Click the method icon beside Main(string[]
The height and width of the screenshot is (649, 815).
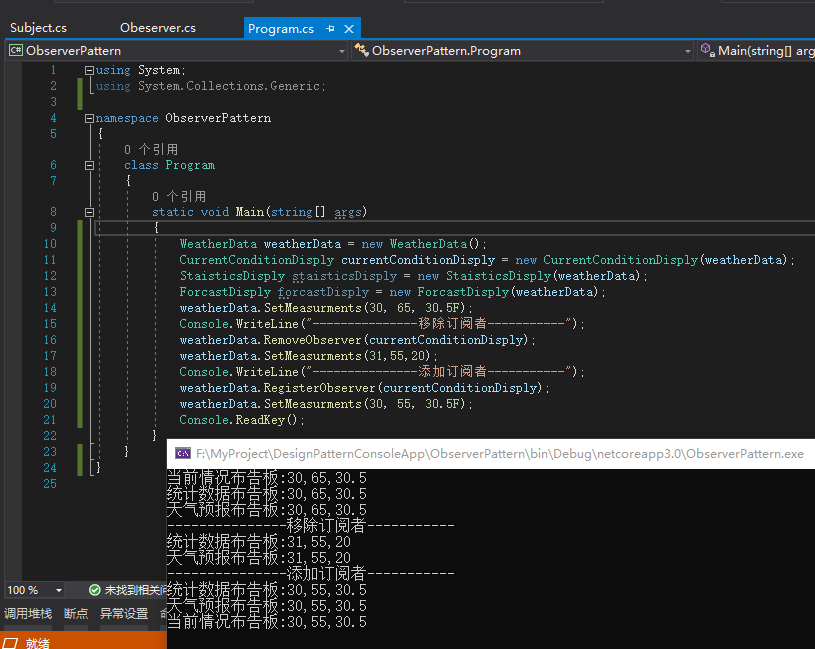click(x=707, y=50)
